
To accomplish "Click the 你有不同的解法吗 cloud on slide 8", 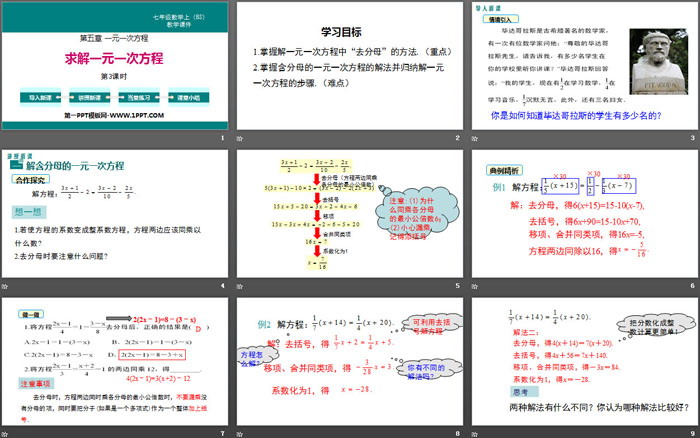I will pyautogui.click(x=428, y=370).
